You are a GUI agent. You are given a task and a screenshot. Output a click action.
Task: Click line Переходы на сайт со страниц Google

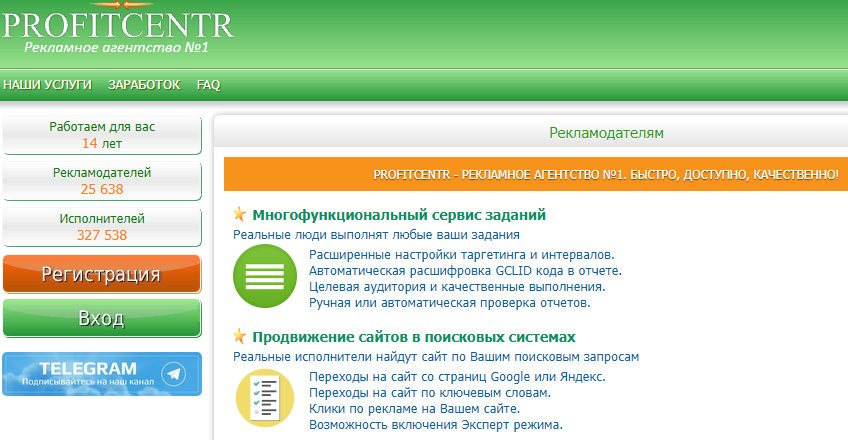tap(458, 377)
